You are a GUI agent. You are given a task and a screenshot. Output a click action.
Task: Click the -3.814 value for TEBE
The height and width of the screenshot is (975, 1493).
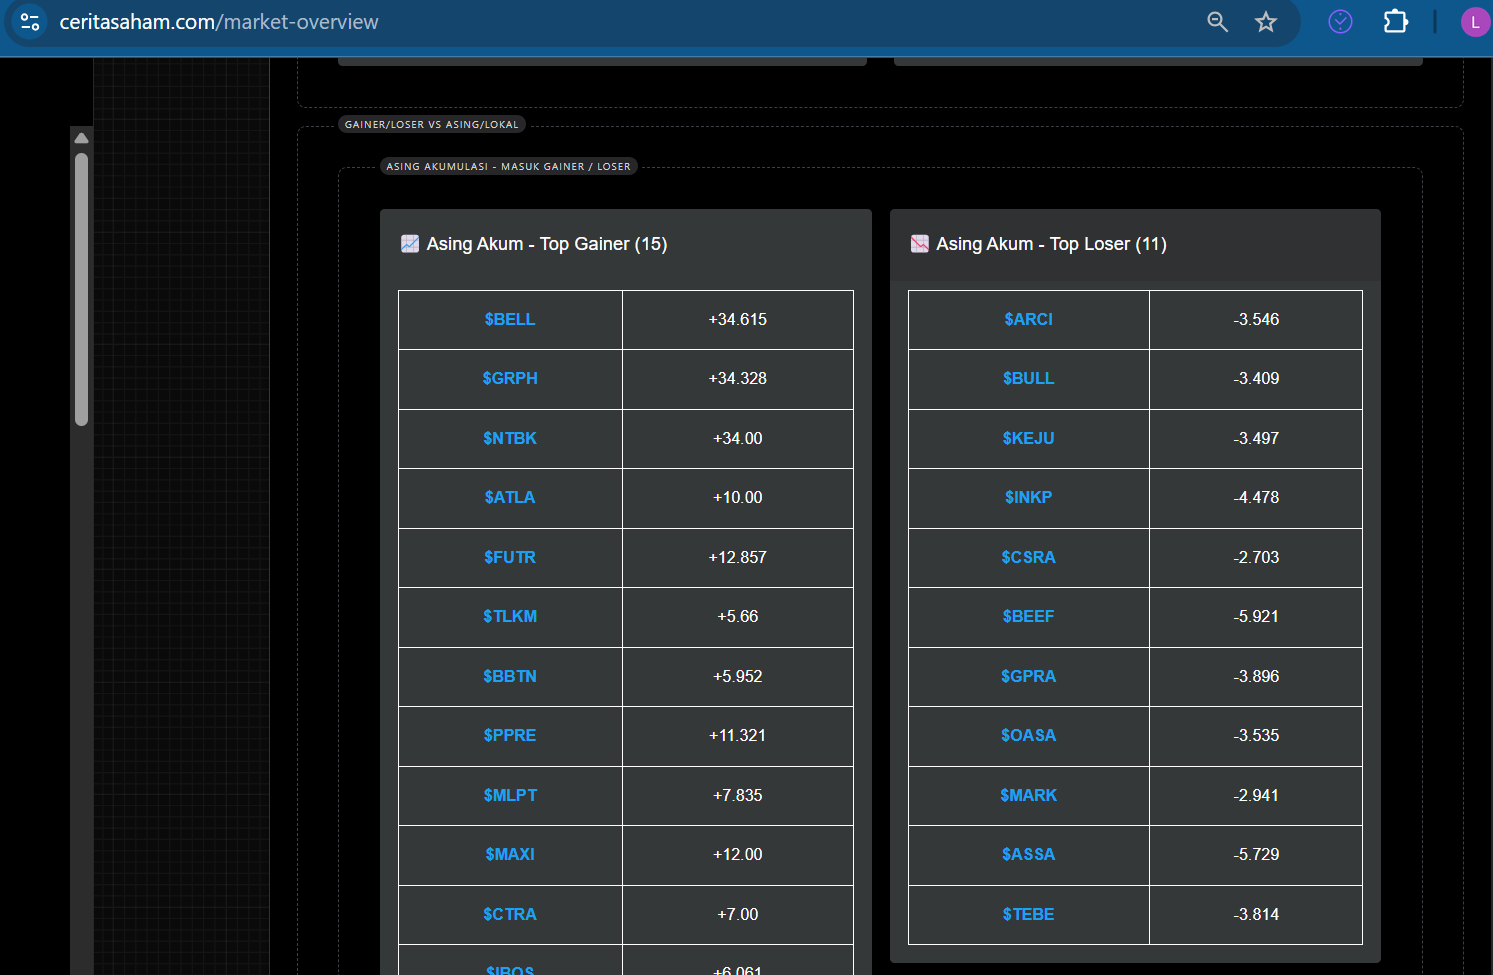point(1256,915)
